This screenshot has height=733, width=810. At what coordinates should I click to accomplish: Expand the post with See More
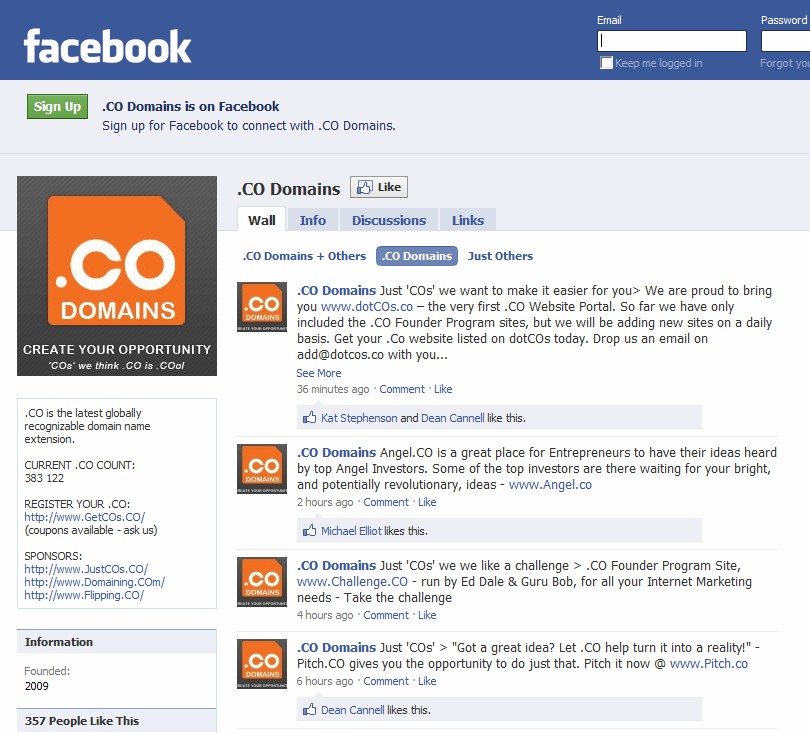click(319, 373)
